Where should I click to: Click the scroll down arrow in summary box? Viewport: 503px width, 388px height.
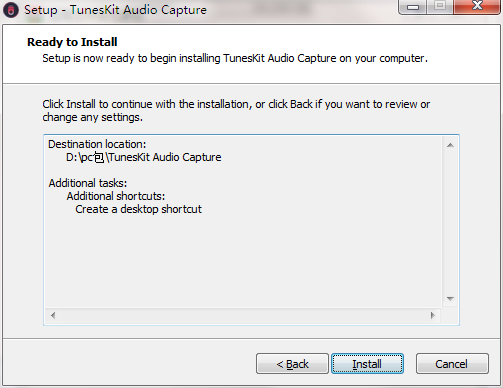pos(450,298)
